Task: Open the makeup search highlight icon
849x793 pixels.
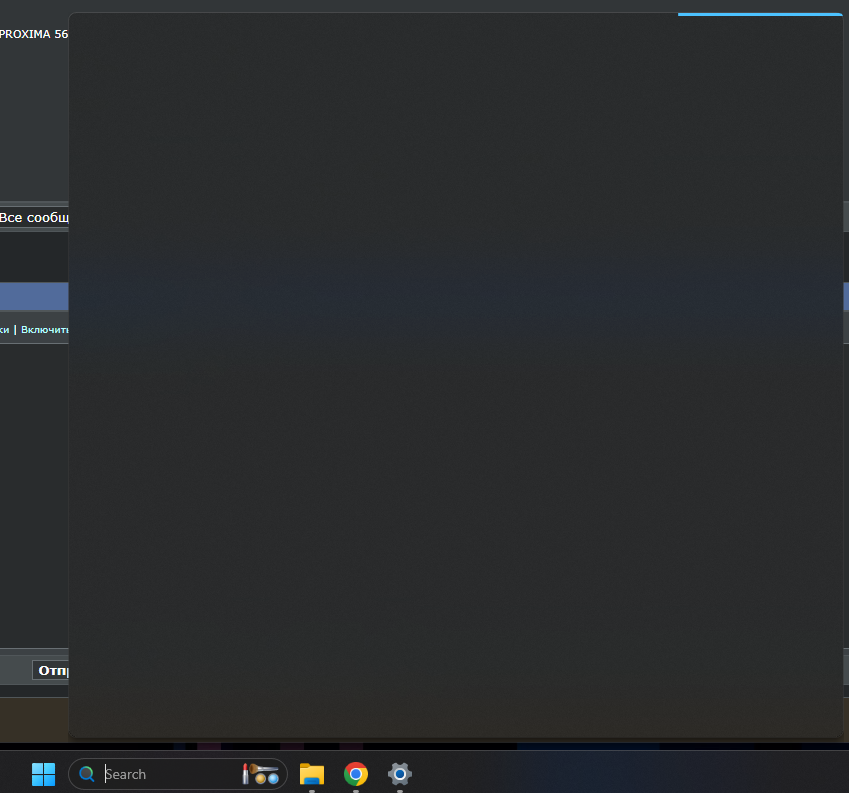Action: coord(260,774)
